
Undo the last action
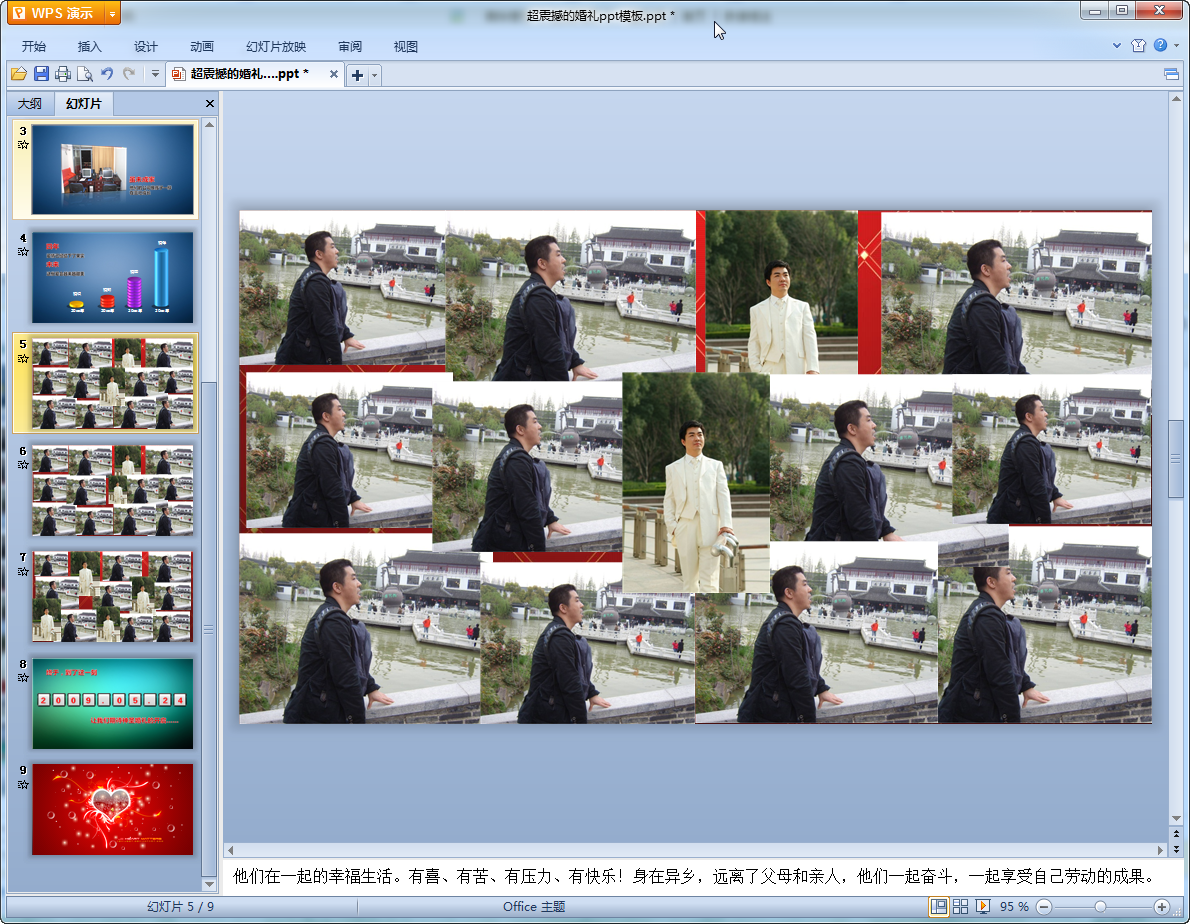(x=107, y=74)
